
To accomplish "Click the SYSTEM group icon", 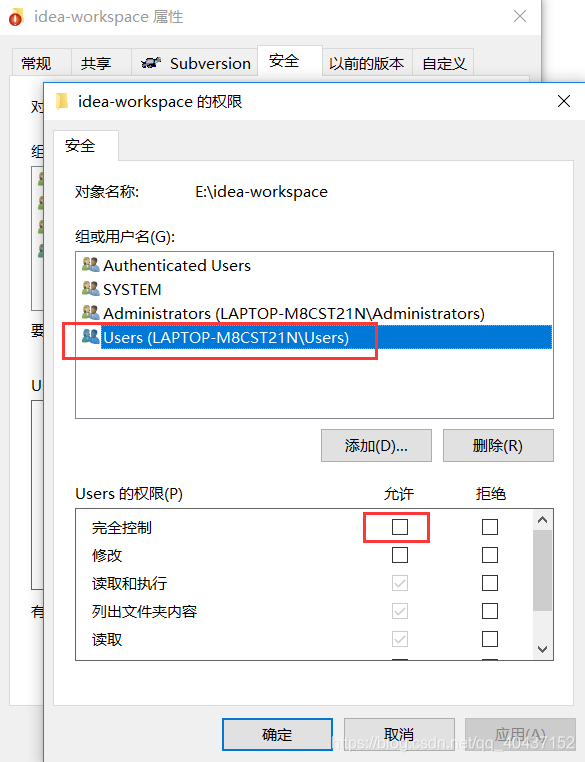I will (x=90, y=289).
